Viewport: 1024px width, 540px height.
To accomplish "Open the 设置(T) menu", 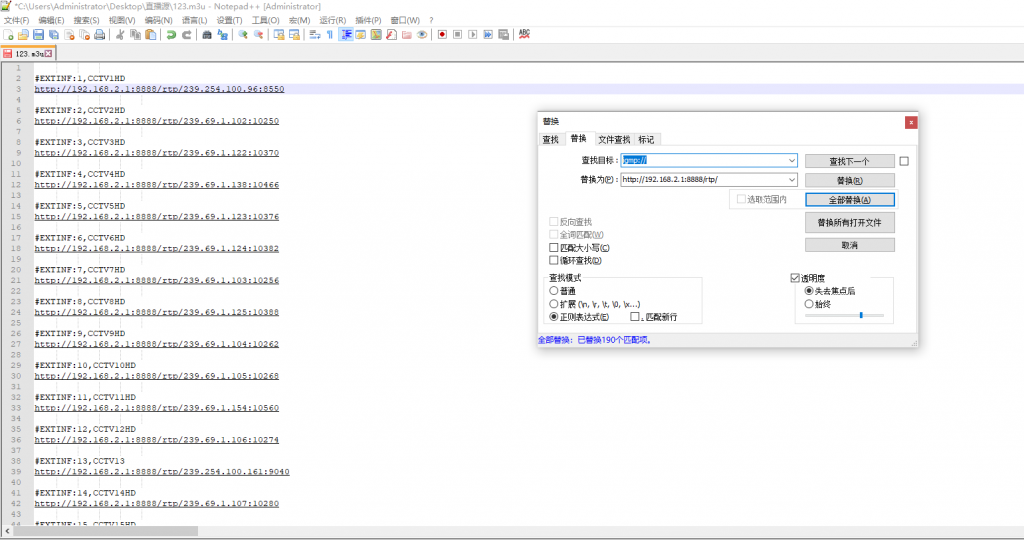I will click(x=229, y=20).
